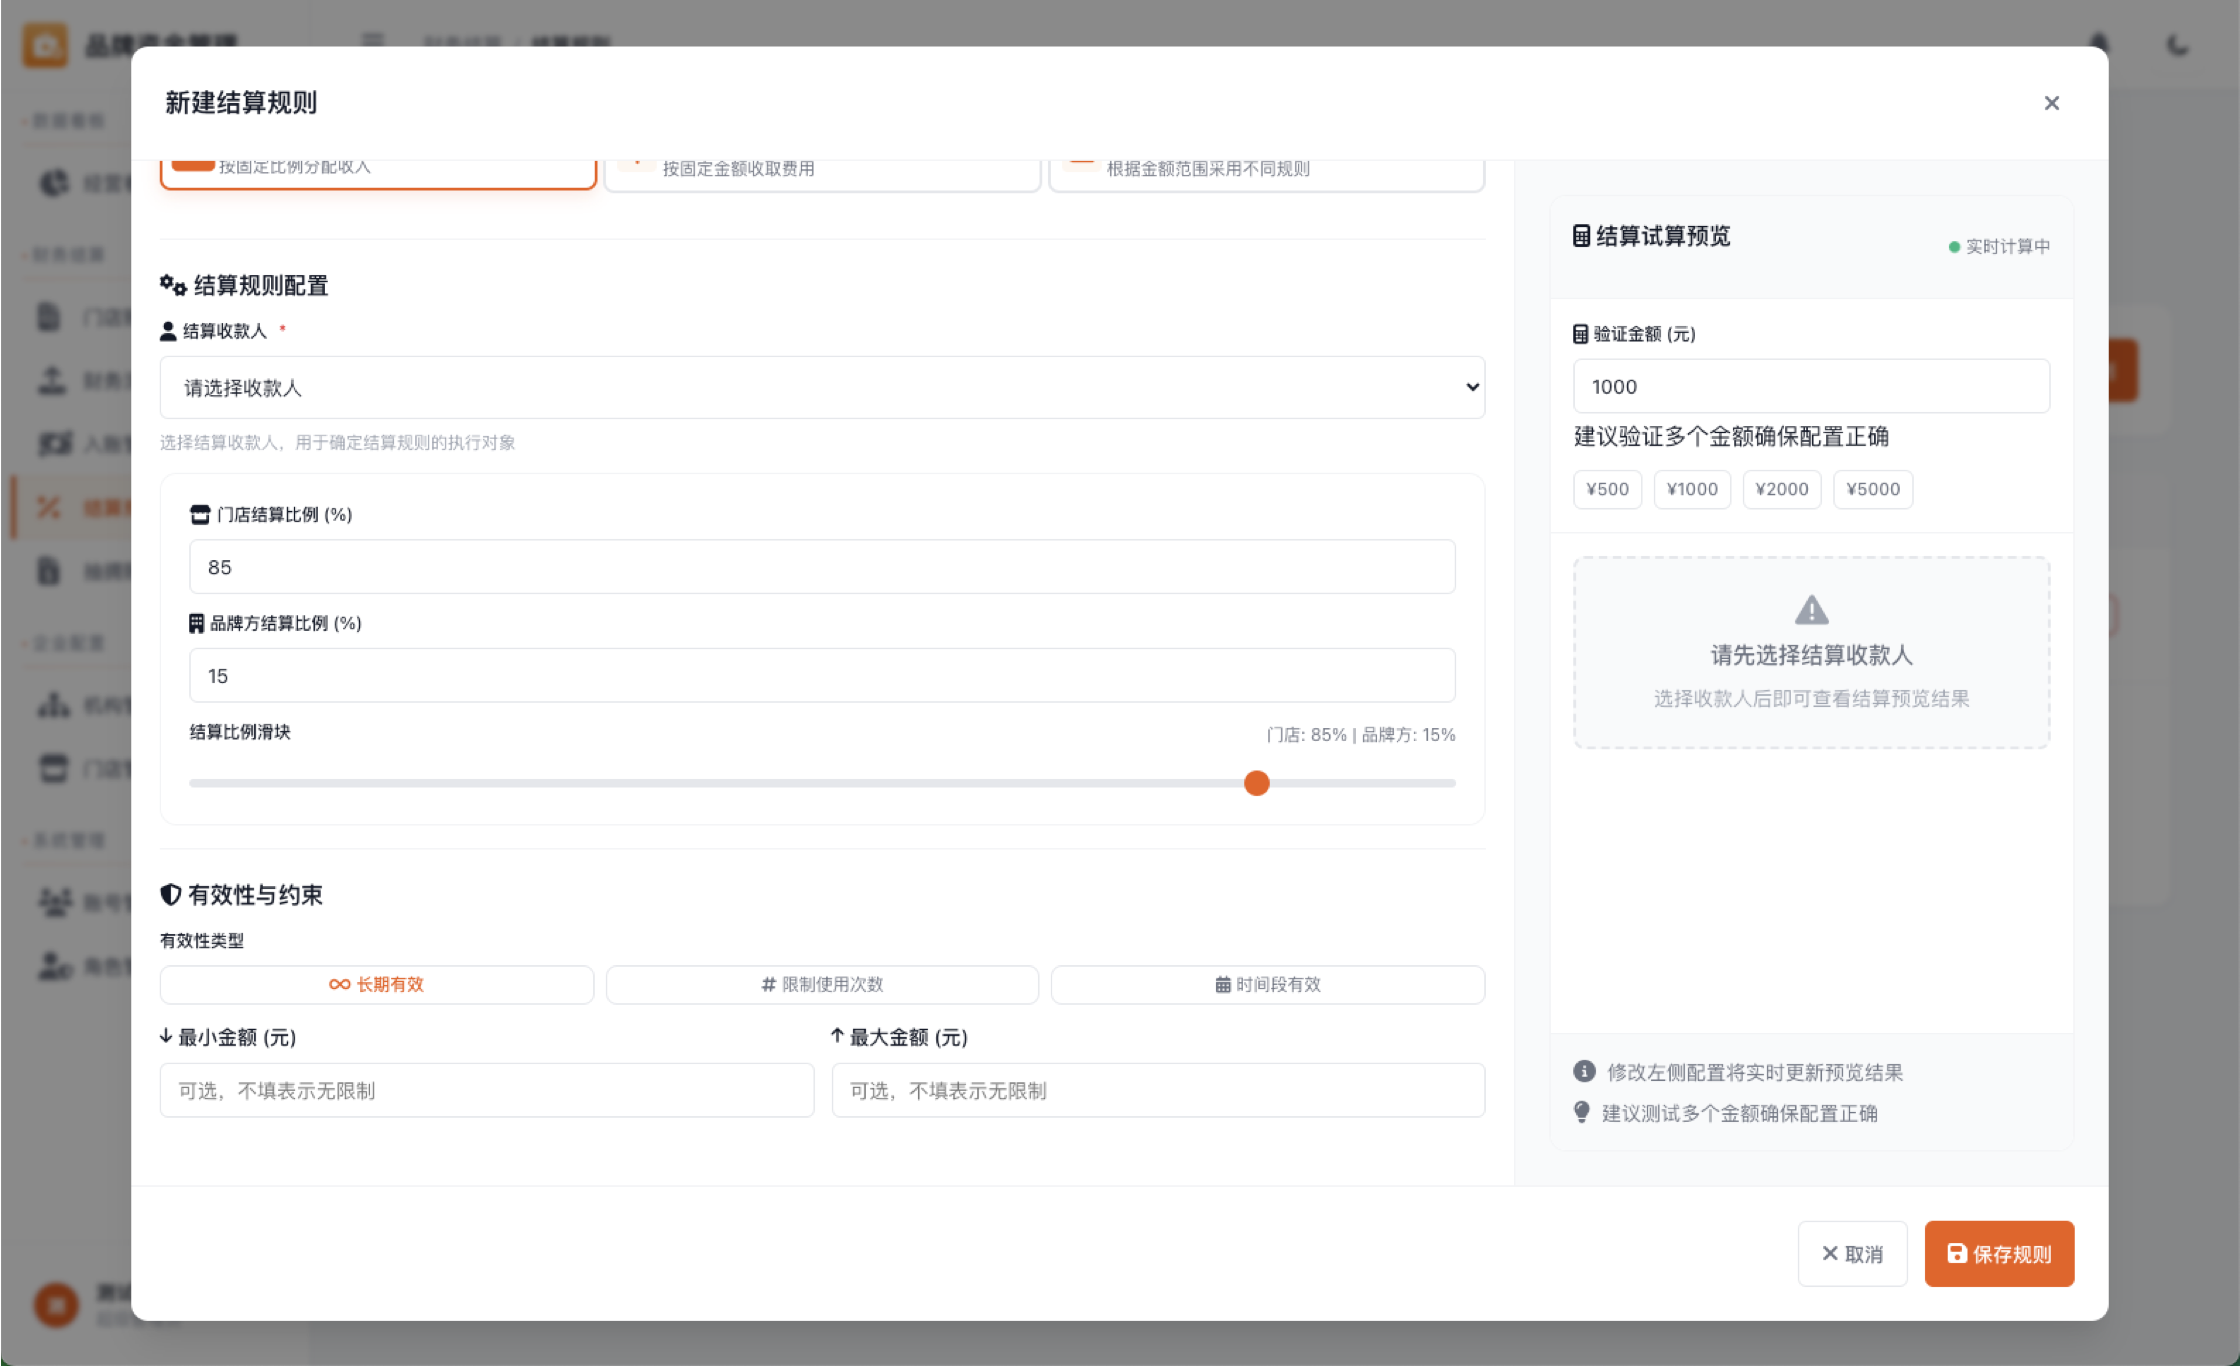Click the store icon by 门店结算比例
The image size is (2240, 1366).
click(200, 515)
